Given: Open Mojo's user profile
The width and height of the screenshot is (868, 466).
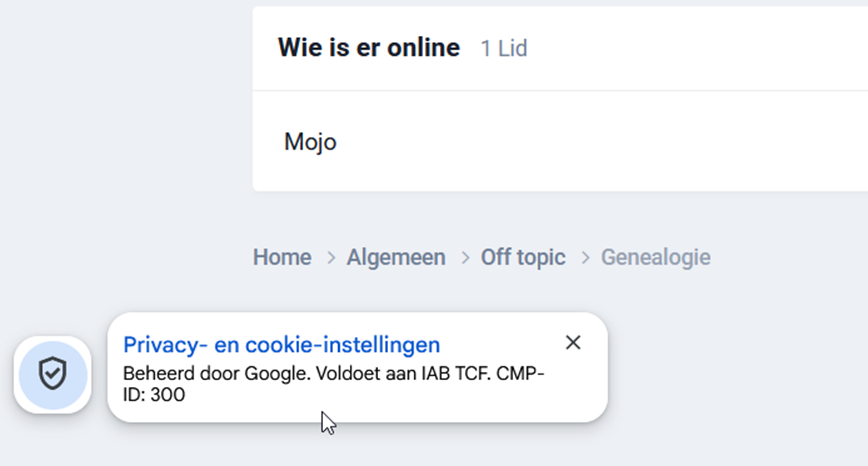Looking at the screenshot, I should coord(310,142).
